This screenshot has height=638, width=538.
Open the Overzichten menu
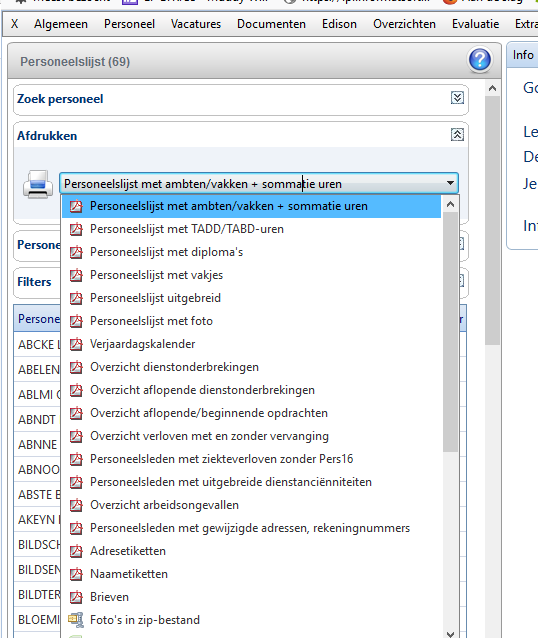pyautogui.click(x=404, y=24)
